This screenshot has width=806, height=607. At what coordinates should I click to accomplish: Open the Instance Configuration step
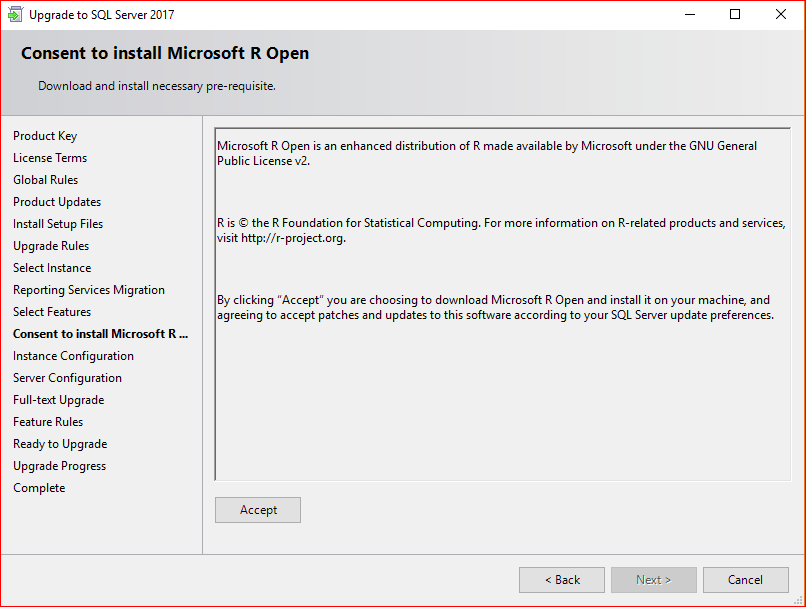tap(73, 356)
